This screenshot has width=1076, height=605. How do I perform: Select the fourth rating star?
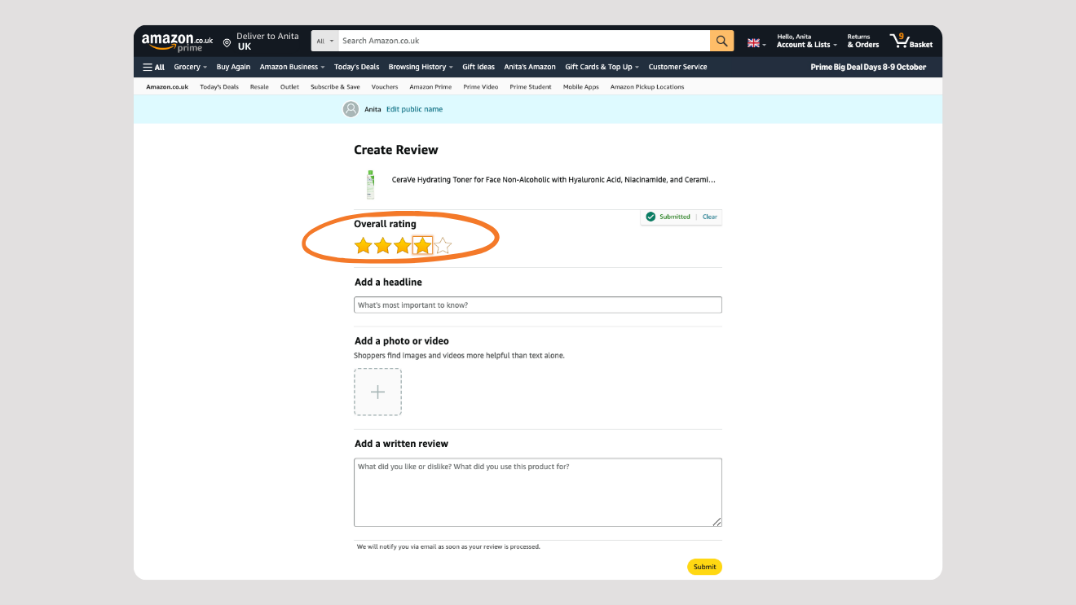pyautogui.click(x=422, y=246)
